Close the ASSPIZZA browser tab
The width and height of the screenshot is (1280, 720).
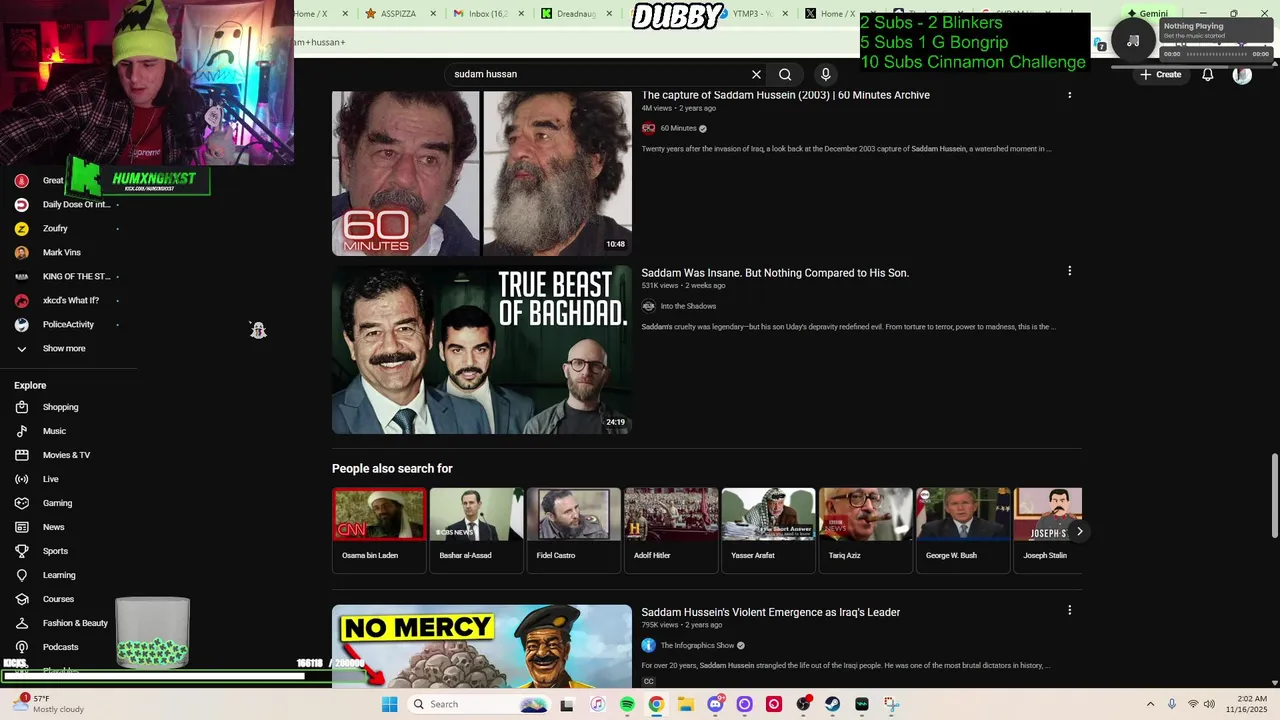[434, 14]
